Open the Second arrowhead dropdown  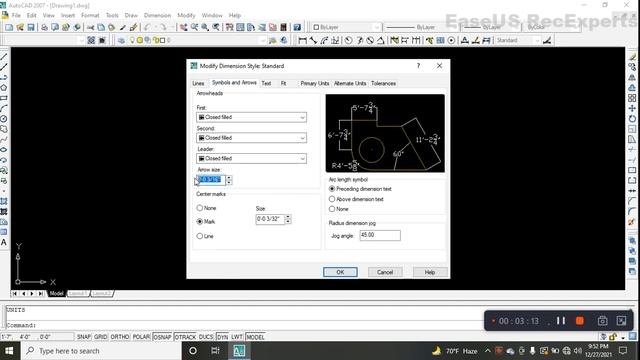click(251, 138)
